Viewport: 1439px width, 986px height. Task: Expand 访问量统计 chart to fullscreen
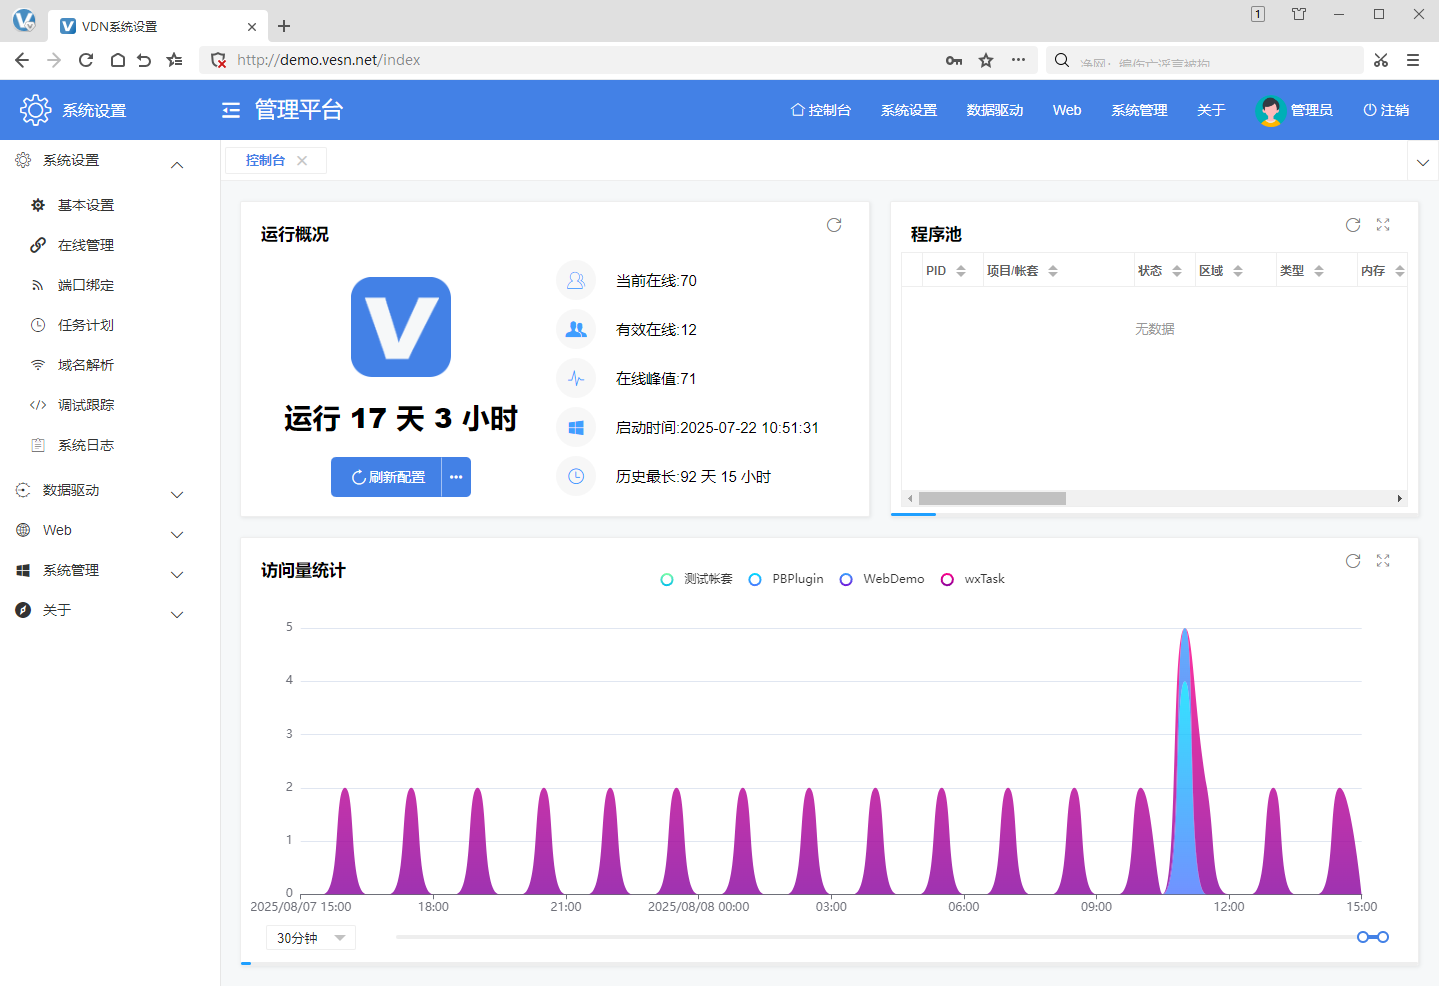(x=1383, y=561)
